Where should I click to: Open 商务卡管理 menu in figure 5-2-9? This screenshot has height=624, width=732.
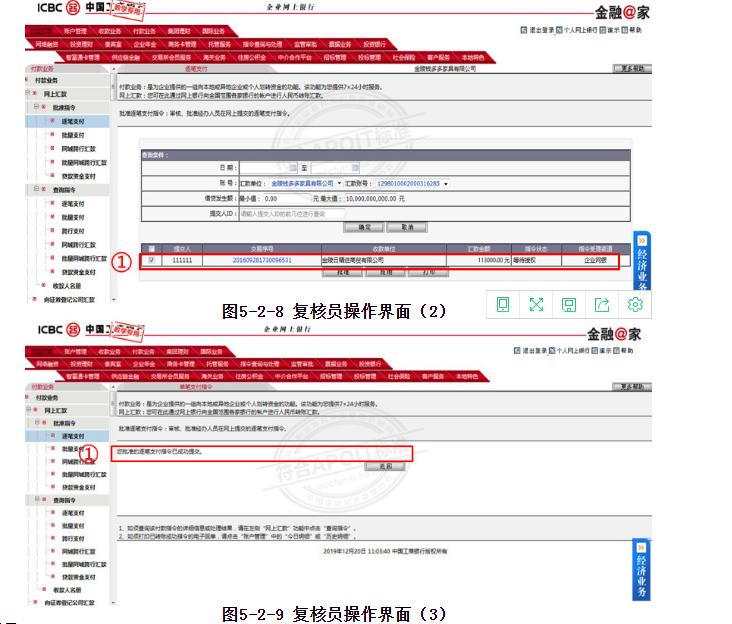pyautogui.click(x=181, y=364)
